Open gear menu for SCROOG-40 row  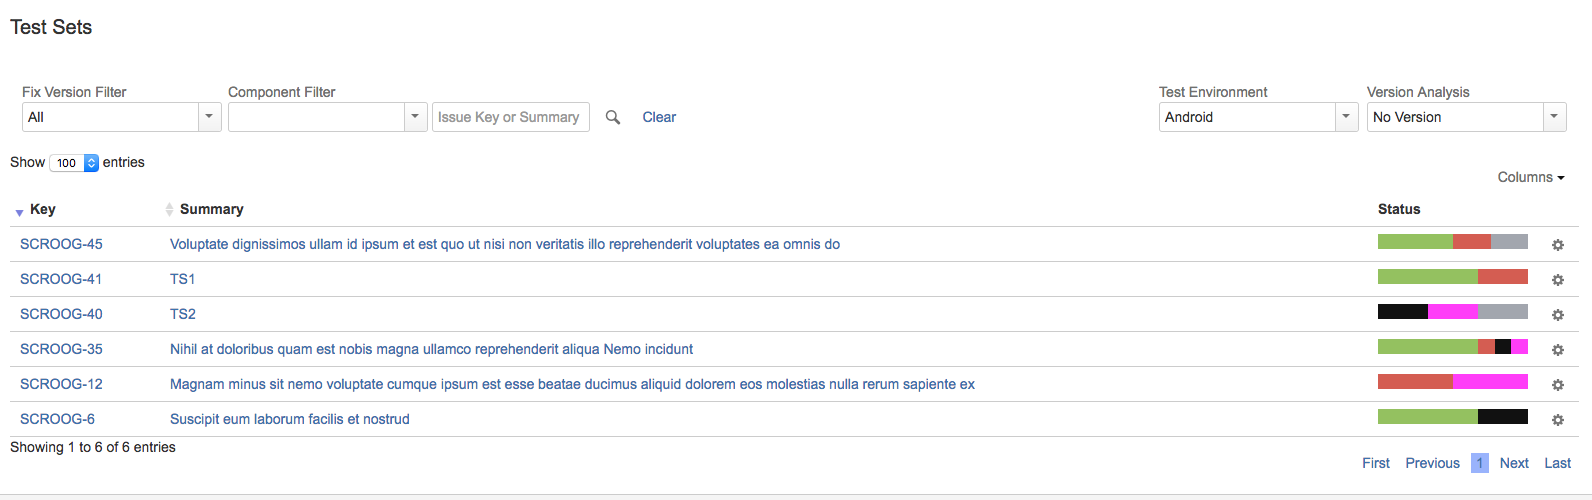click(1557, 315)
